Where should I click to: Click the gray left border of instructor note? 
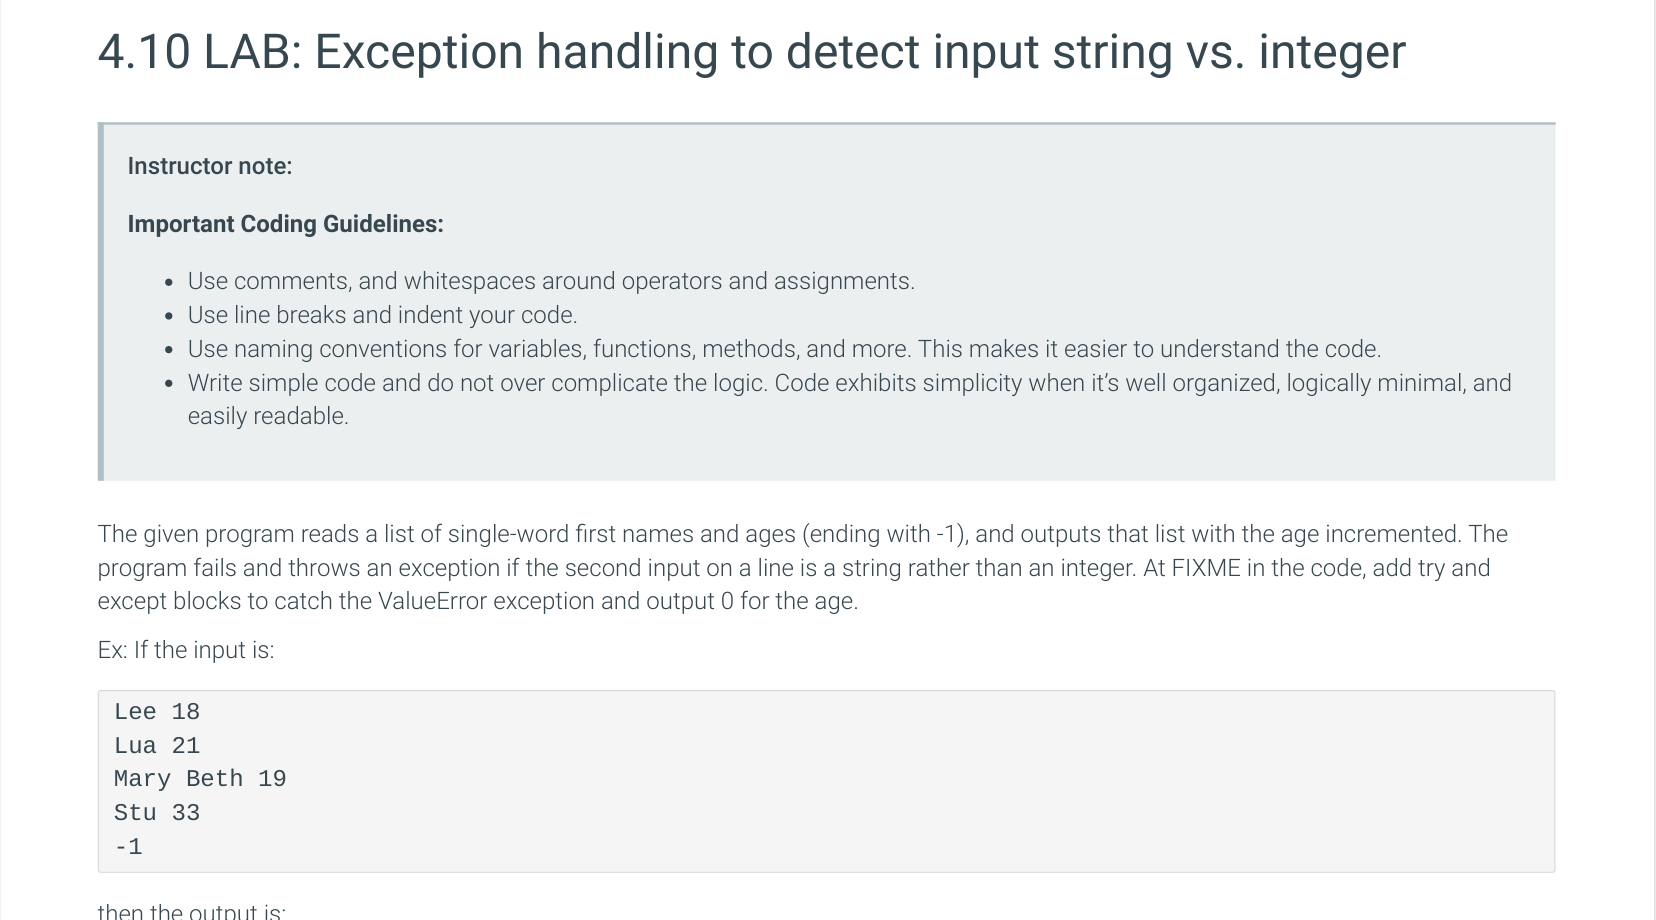click(100, 302)
